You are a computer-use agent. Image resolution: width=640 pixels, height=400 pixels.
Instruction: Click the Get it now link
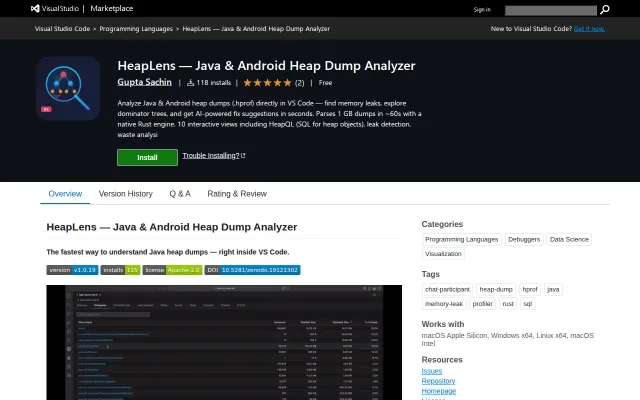point(589,29)
